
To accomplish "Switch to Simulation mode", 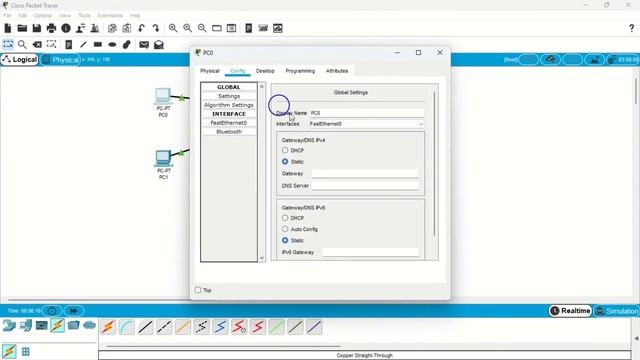I will 616,311.
